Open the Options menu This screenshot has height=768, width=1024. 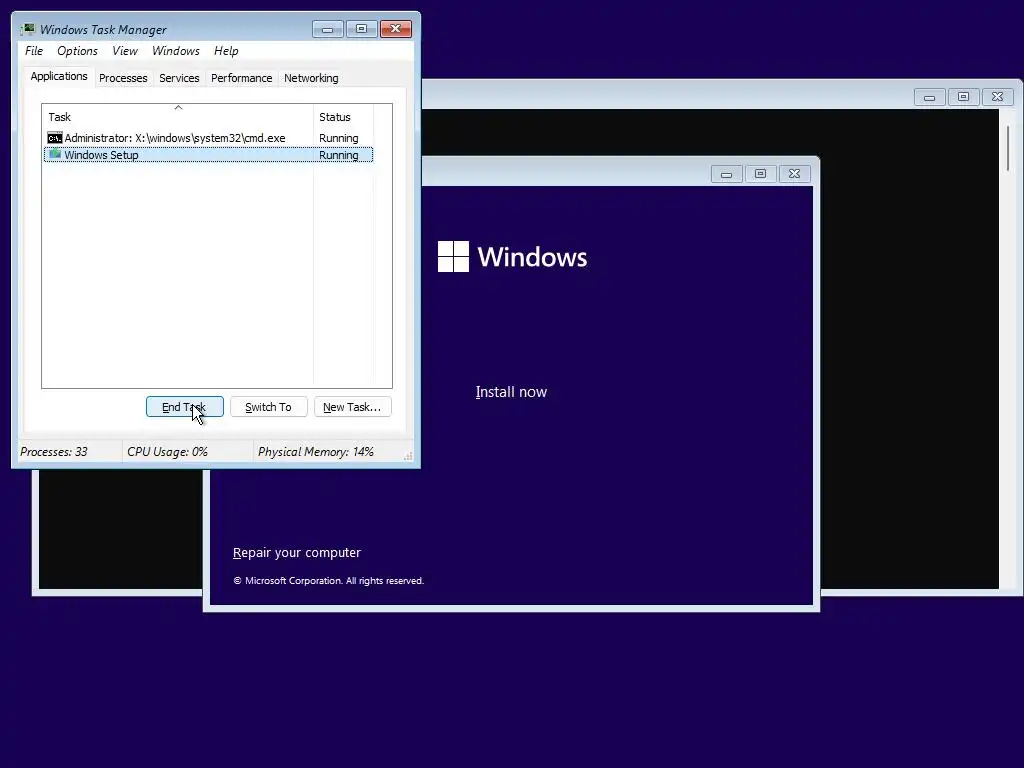coord(77,51)
